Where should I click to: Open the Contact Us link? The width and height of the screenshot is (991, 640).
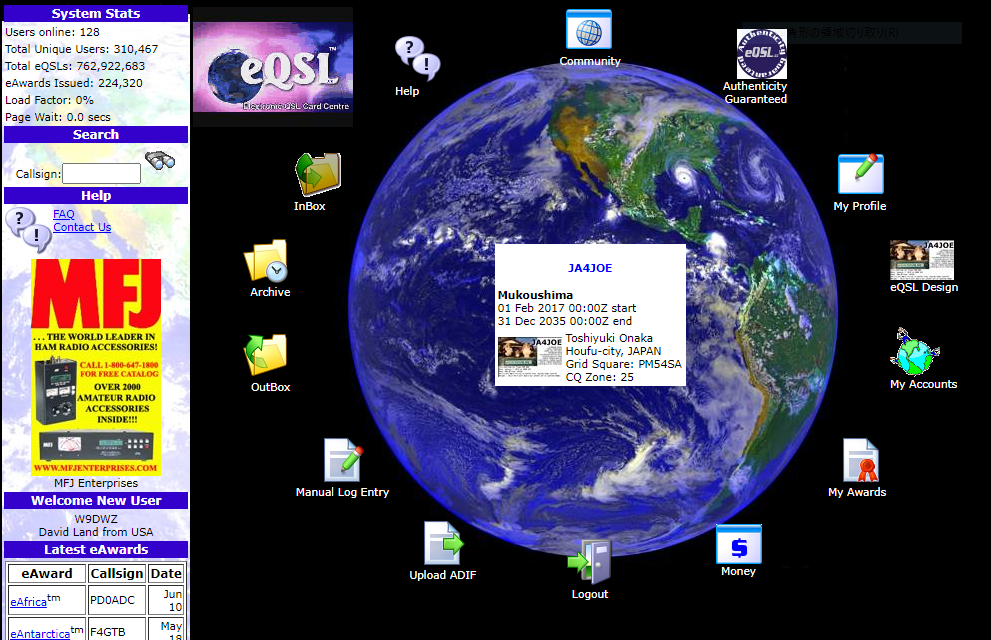pyautogui.click(x=82, y=227)
